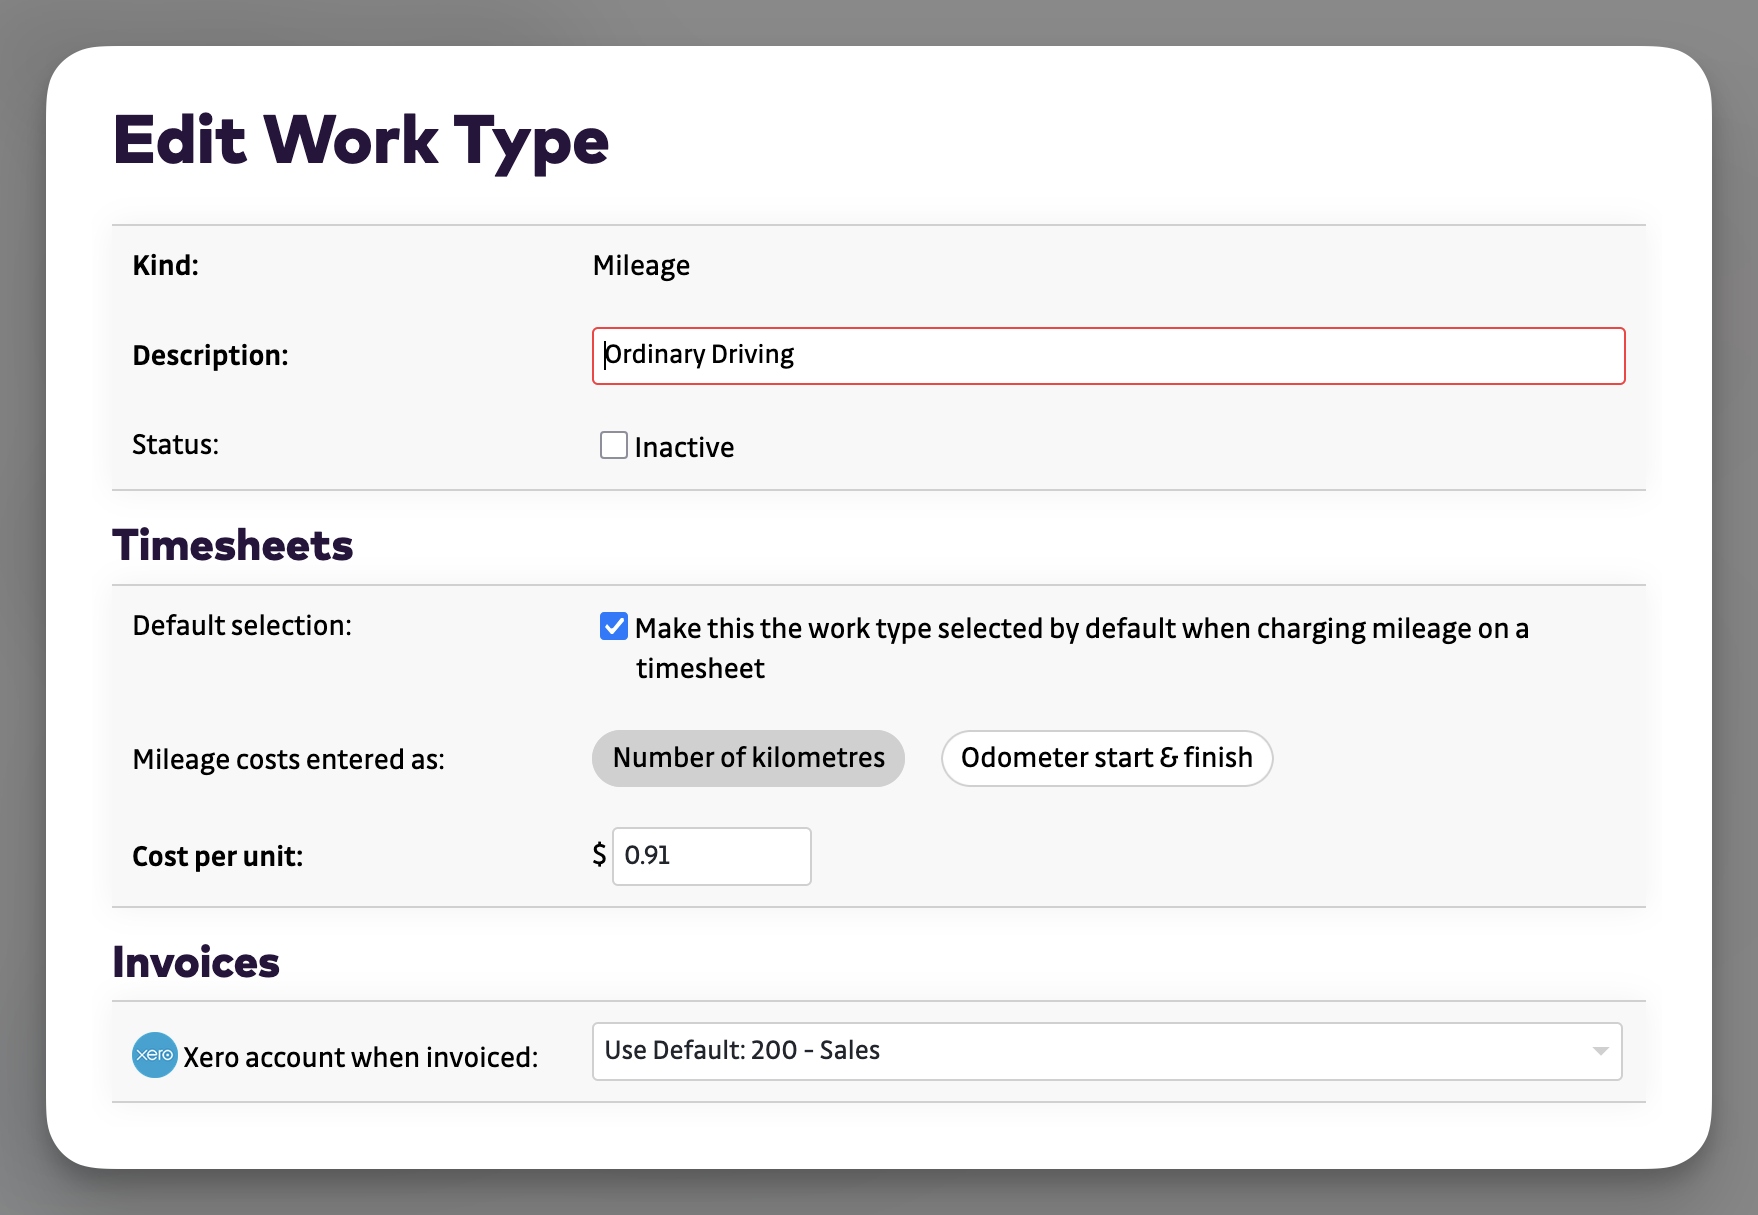This screenshot has width=1758, height=1215.
Task: Click the 'Mileage costs entered as:' label
Action: 288,759
